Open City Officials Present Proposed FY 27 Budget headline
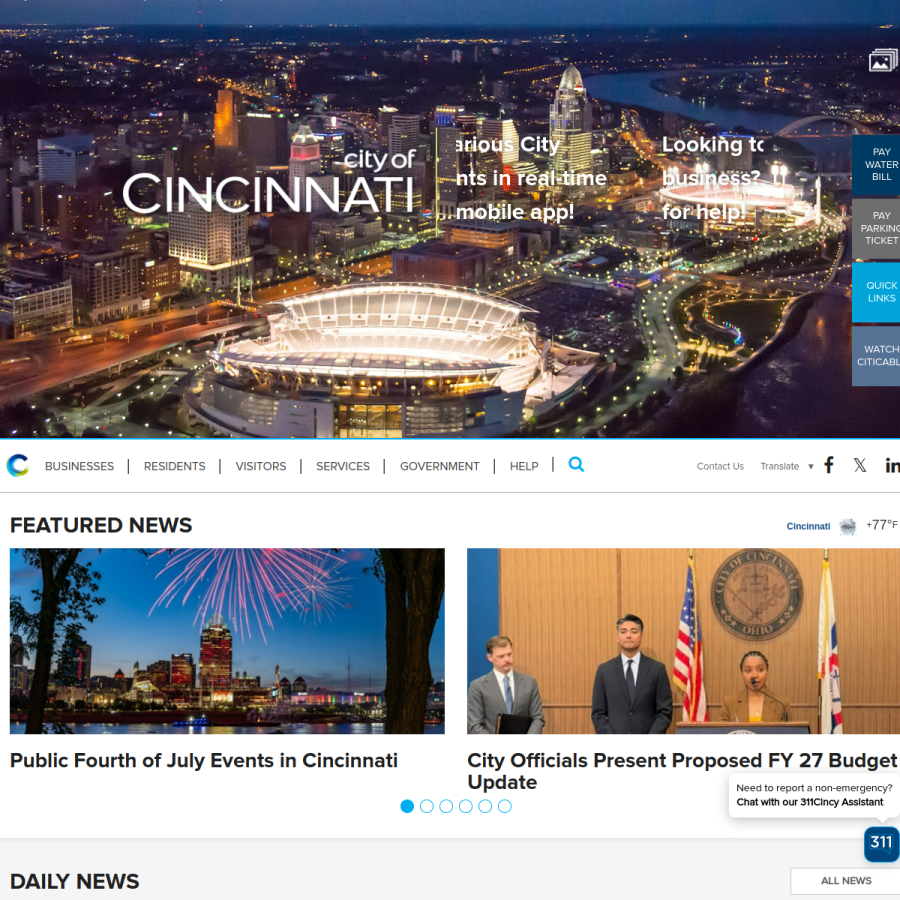900x900 pixels. pyautogui.click(x=682, y=771)
